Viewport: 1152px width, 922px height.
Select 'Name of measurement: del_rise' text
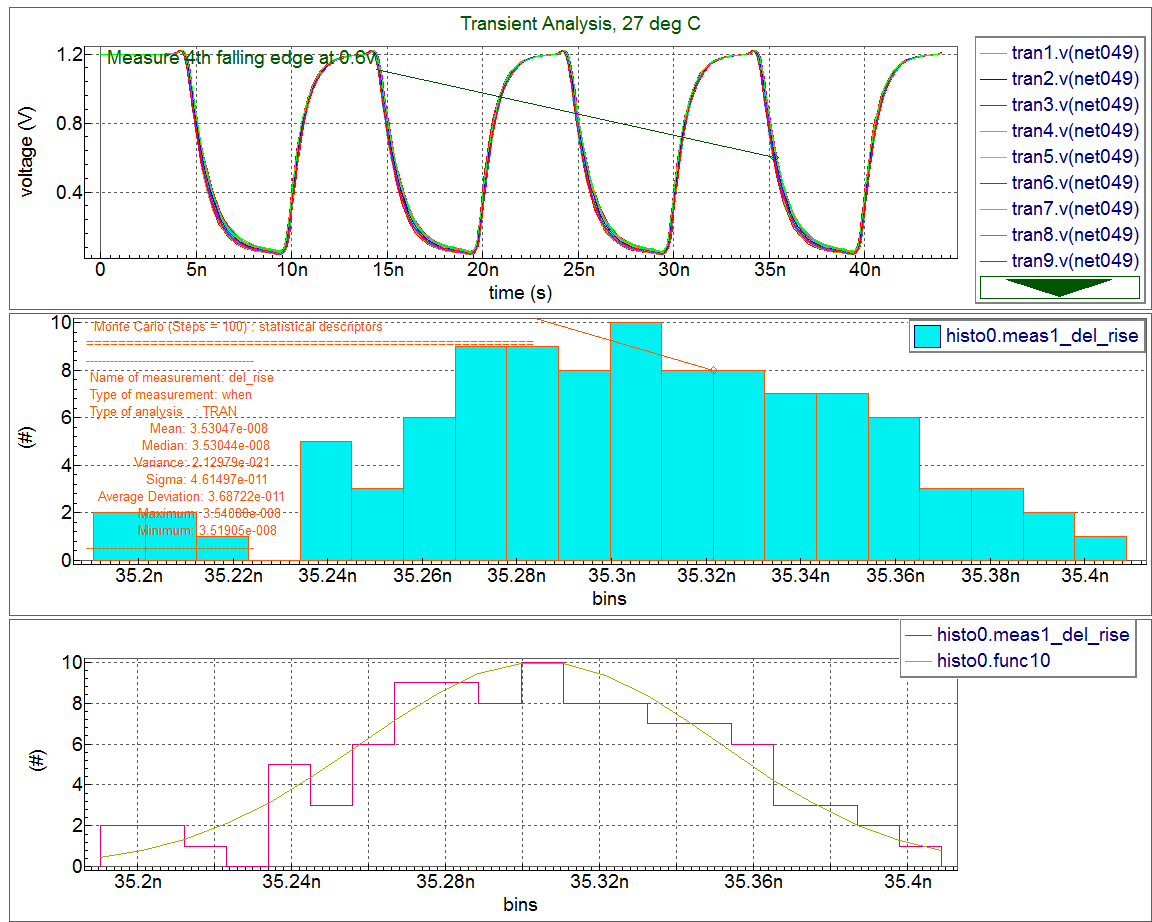click(x=181, y=378)
